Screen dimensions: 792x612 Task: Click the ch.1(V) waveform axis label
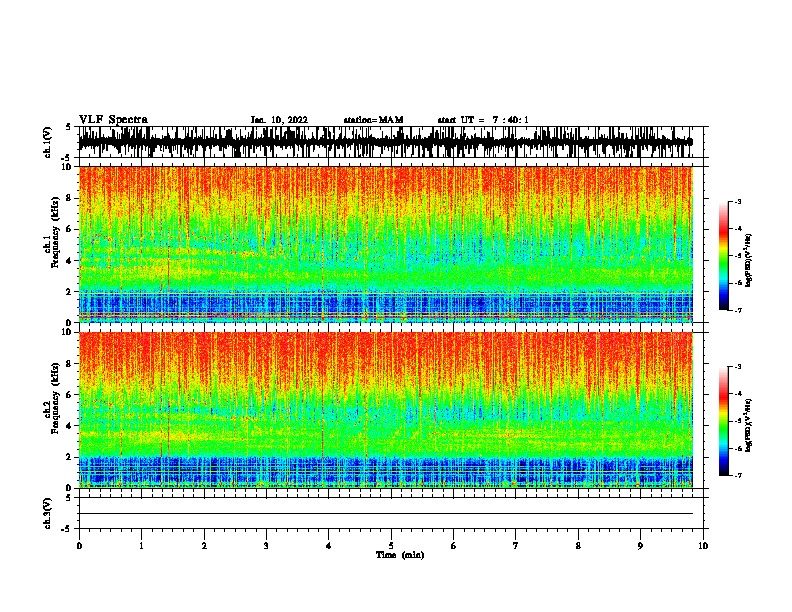click(48, 142)
